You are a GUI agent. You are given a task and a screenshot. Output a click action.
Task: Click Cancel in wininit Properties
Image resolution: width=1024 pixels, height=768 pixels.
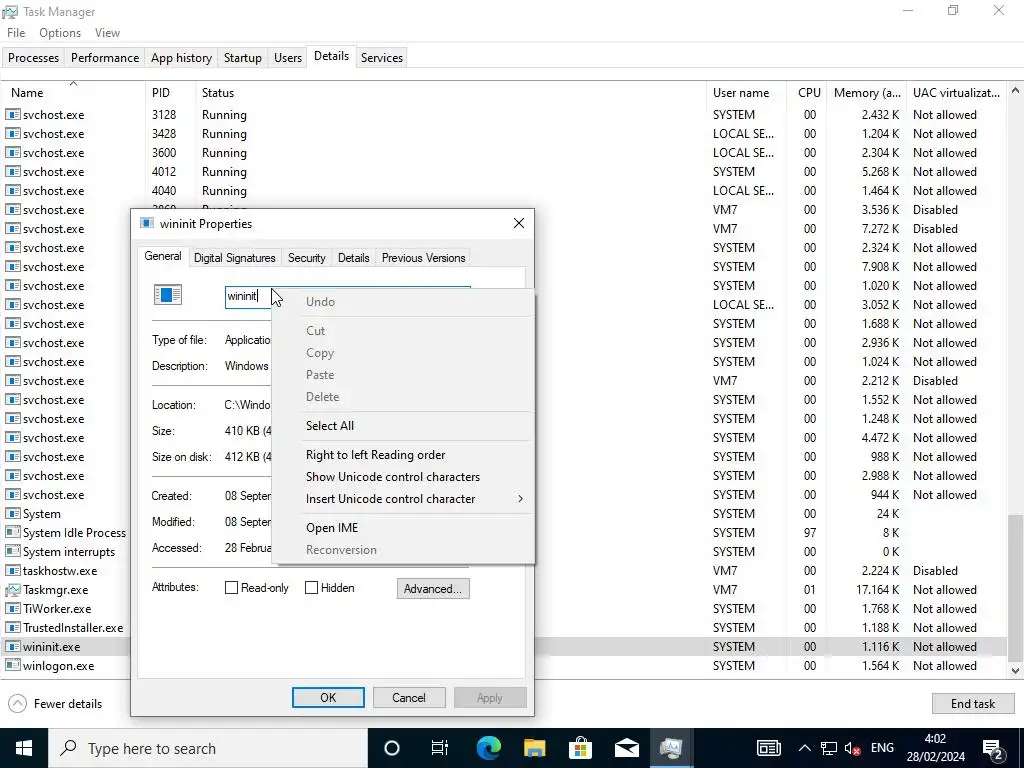tap(409, 697)
